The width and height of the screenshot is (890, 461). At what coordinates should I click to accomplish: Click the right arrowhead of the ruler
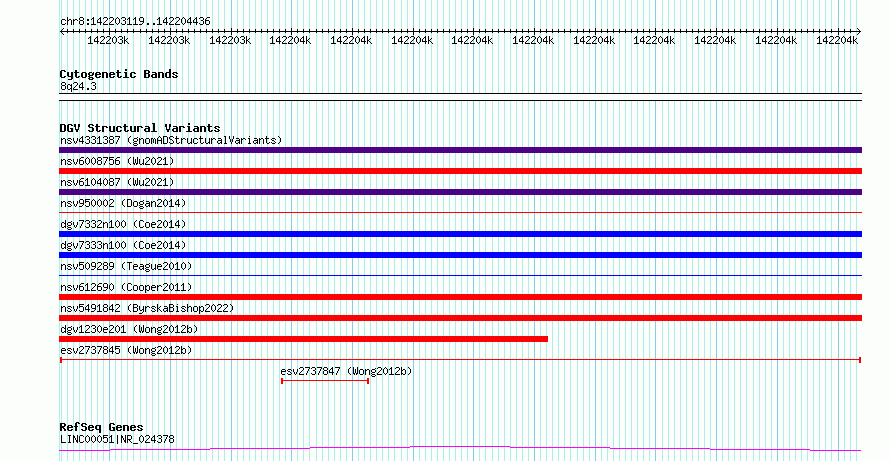(x=858, y=32)
